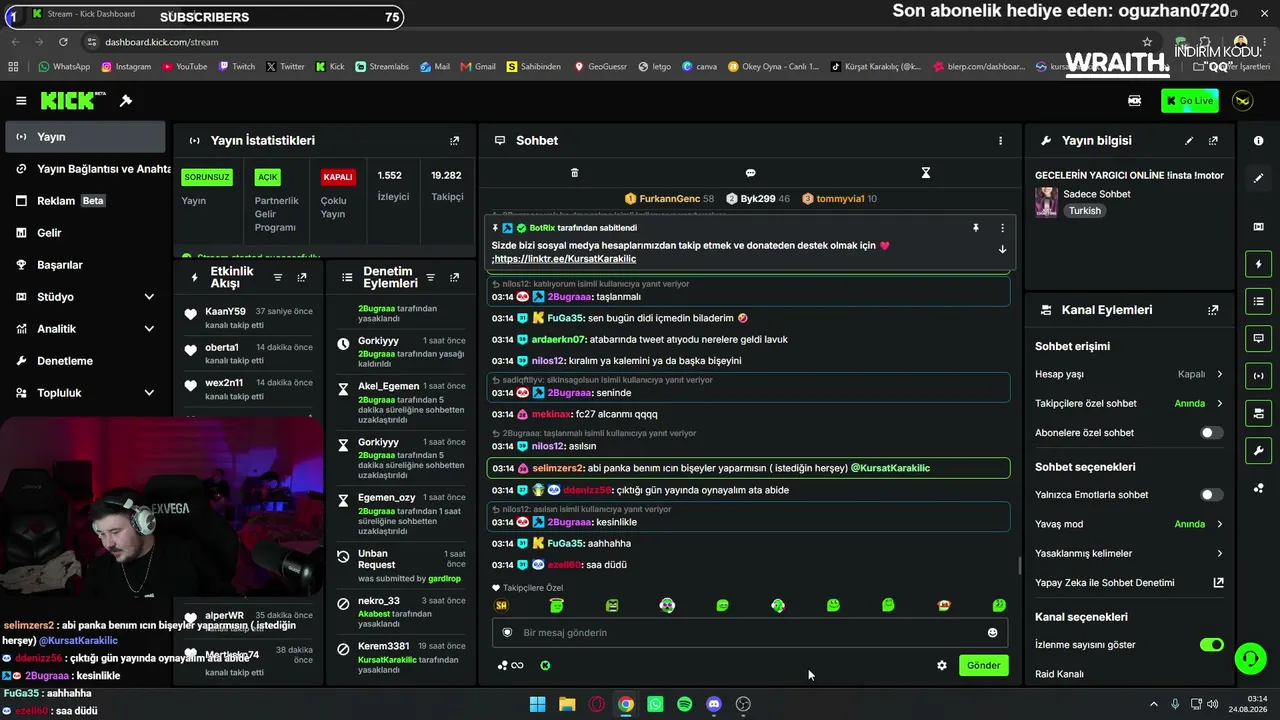Click the wrench icon in right sidebar
Viewport: 1280px width, 720px height.
(x=1258, y=451)
